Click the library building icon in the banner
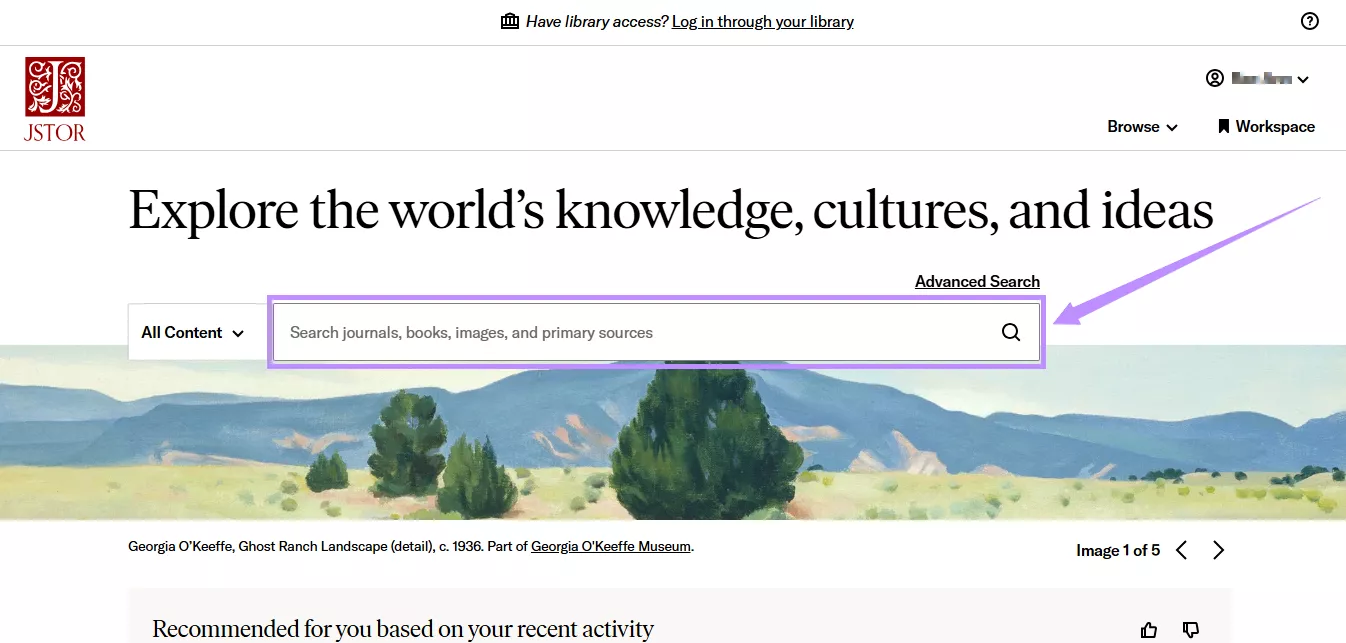Screen dimensions: 1346x643 click(510, 20)
